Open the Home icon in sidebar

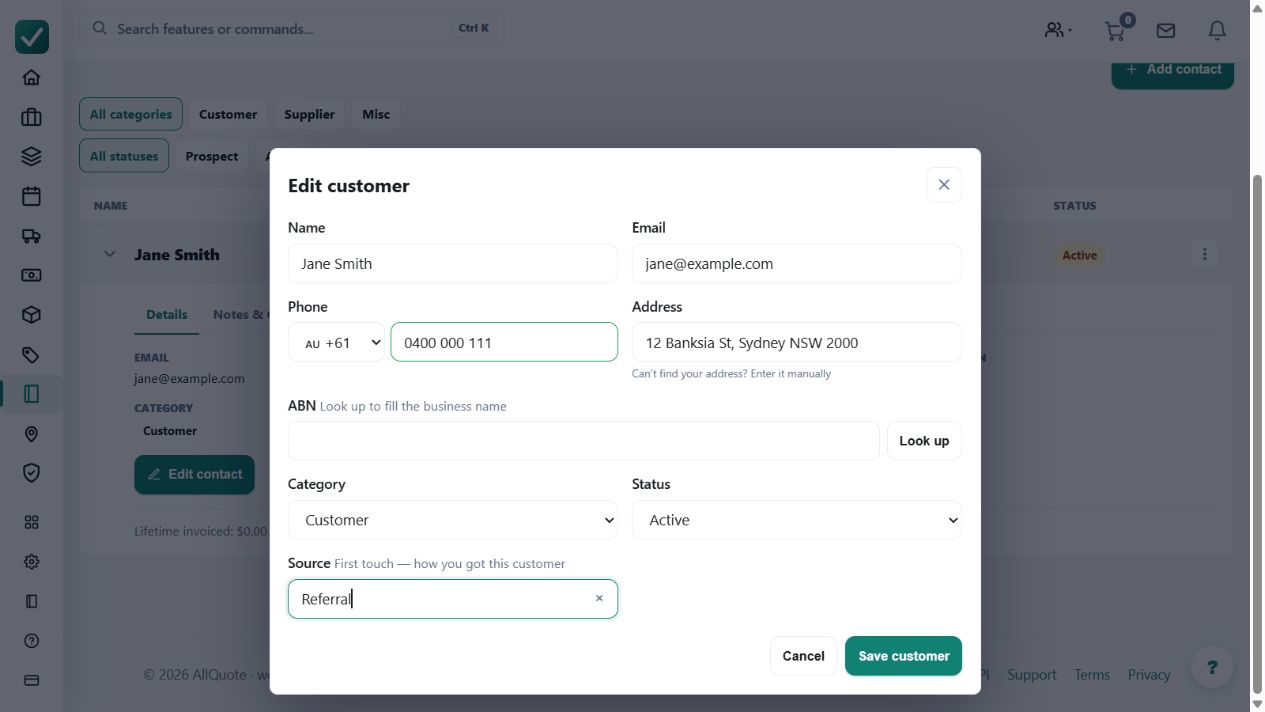[31, 78]
